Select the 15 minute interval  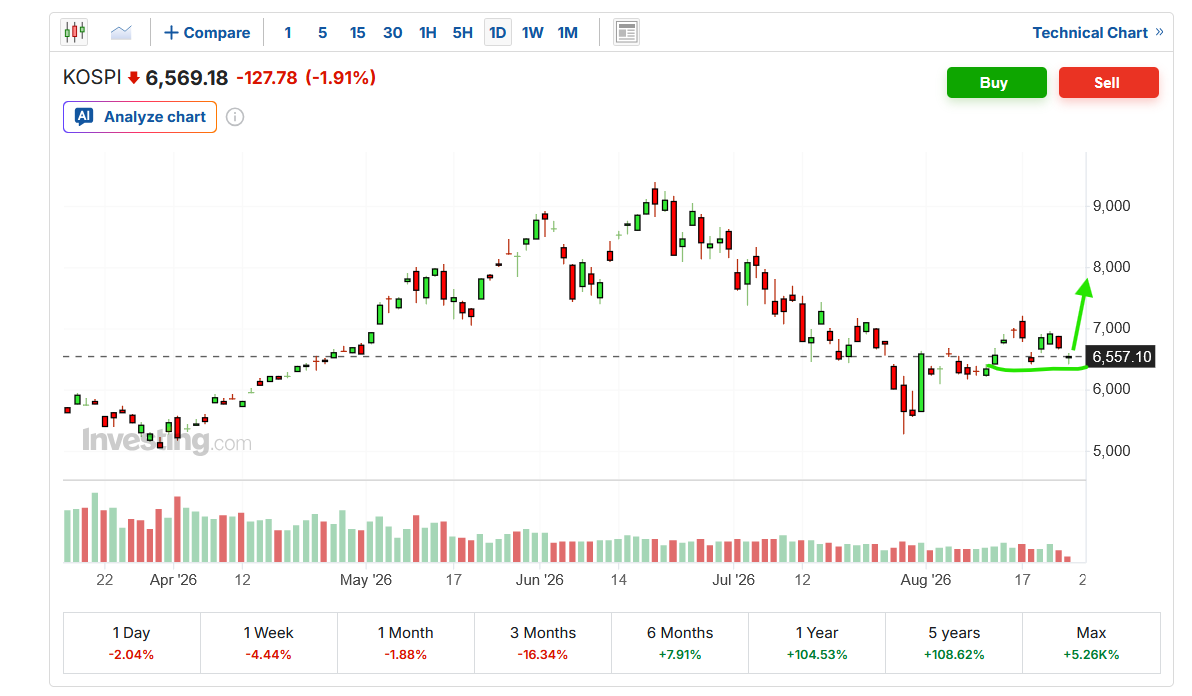[357, 33]
